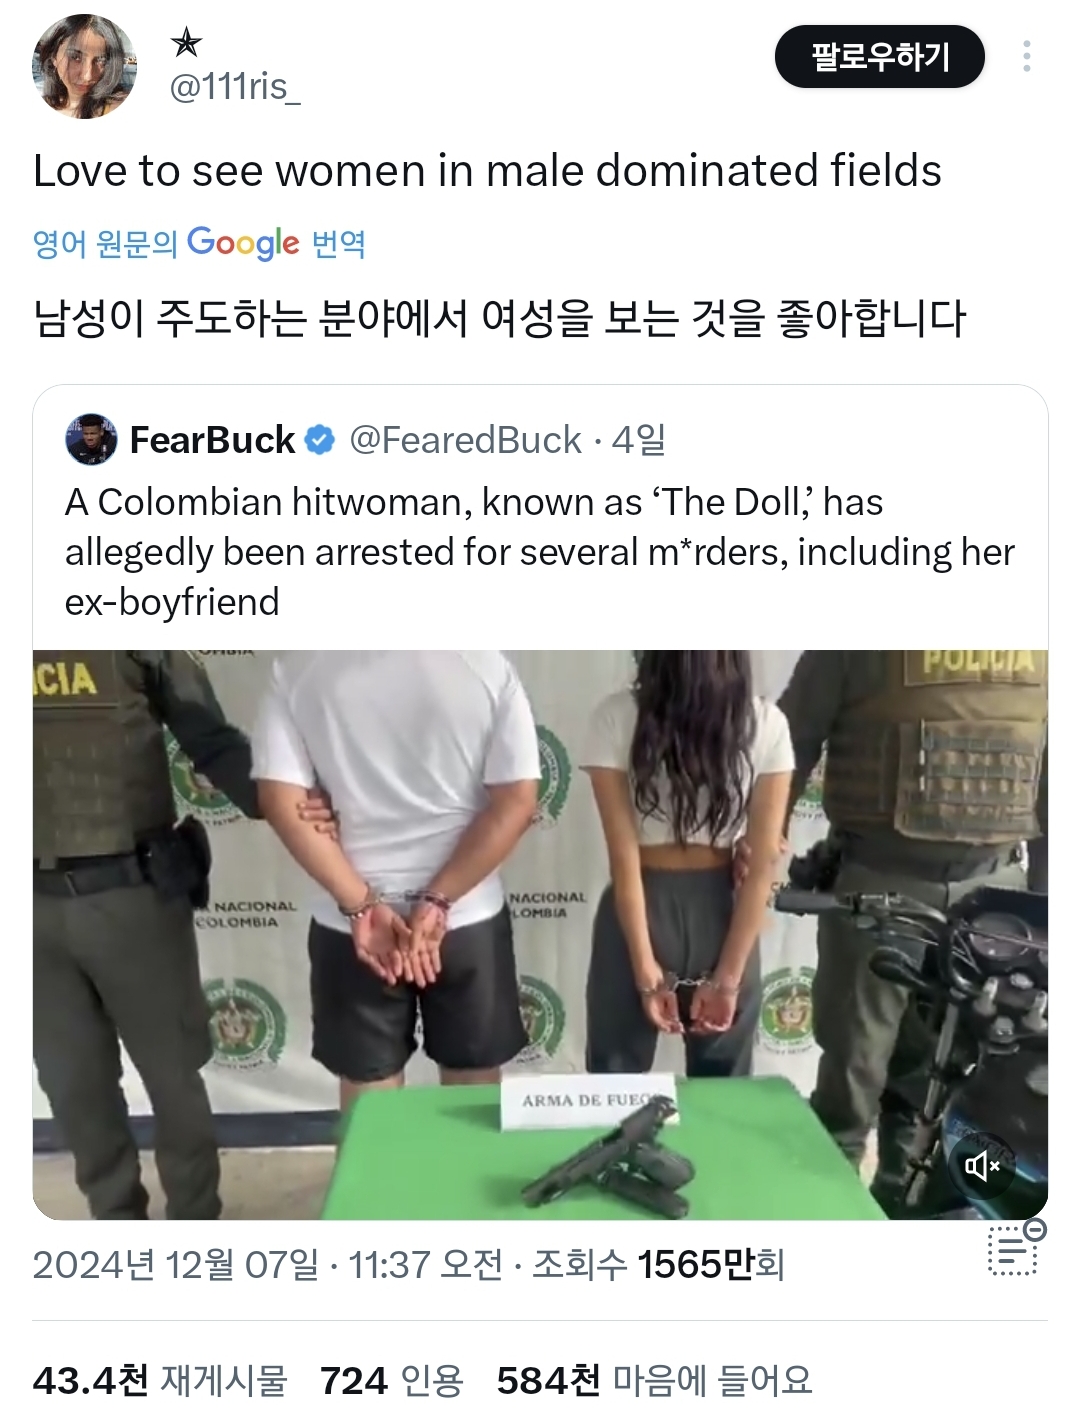Open the 2024년 12월 07일 timestamp
Image resolution: width=1080 pixels, height=1428 pixels.
coord(268,1265)
